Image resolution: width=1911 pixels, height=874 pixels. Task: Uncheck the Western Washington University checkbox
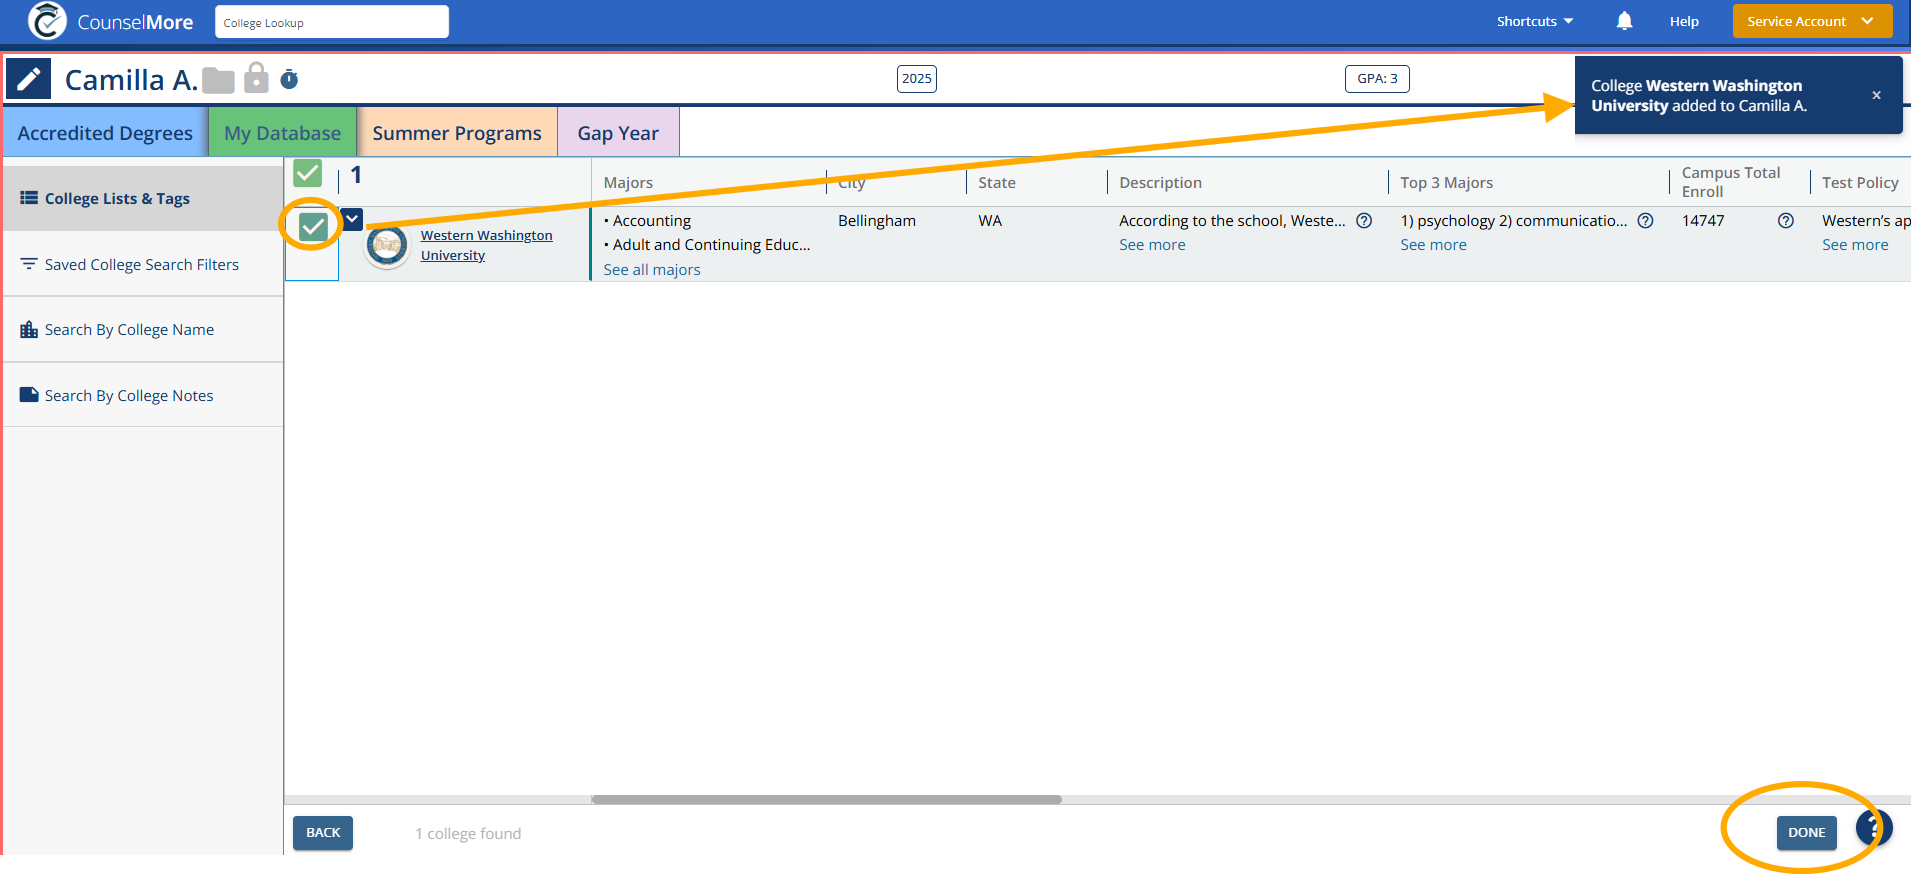pyautogui.click(x=313, y=227)
